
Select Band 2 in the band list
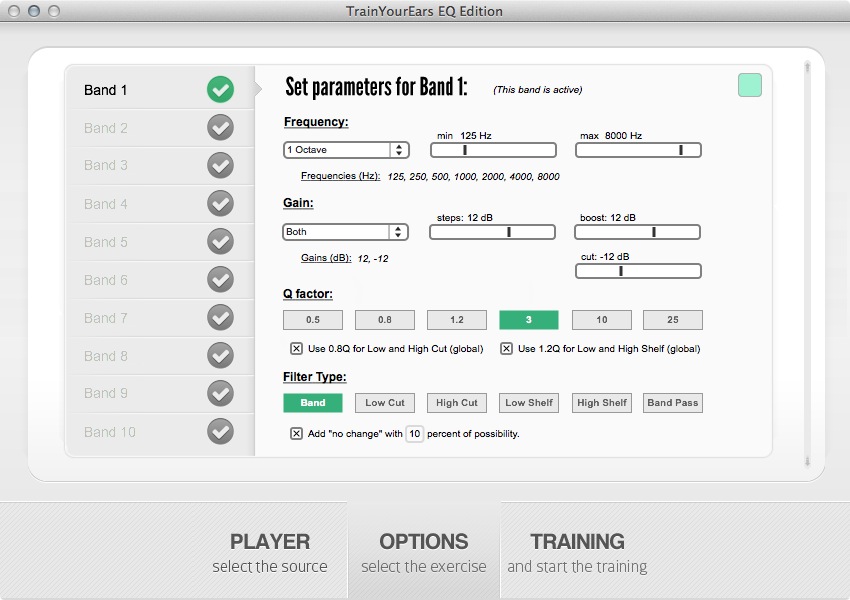click(x=160, y=128)
